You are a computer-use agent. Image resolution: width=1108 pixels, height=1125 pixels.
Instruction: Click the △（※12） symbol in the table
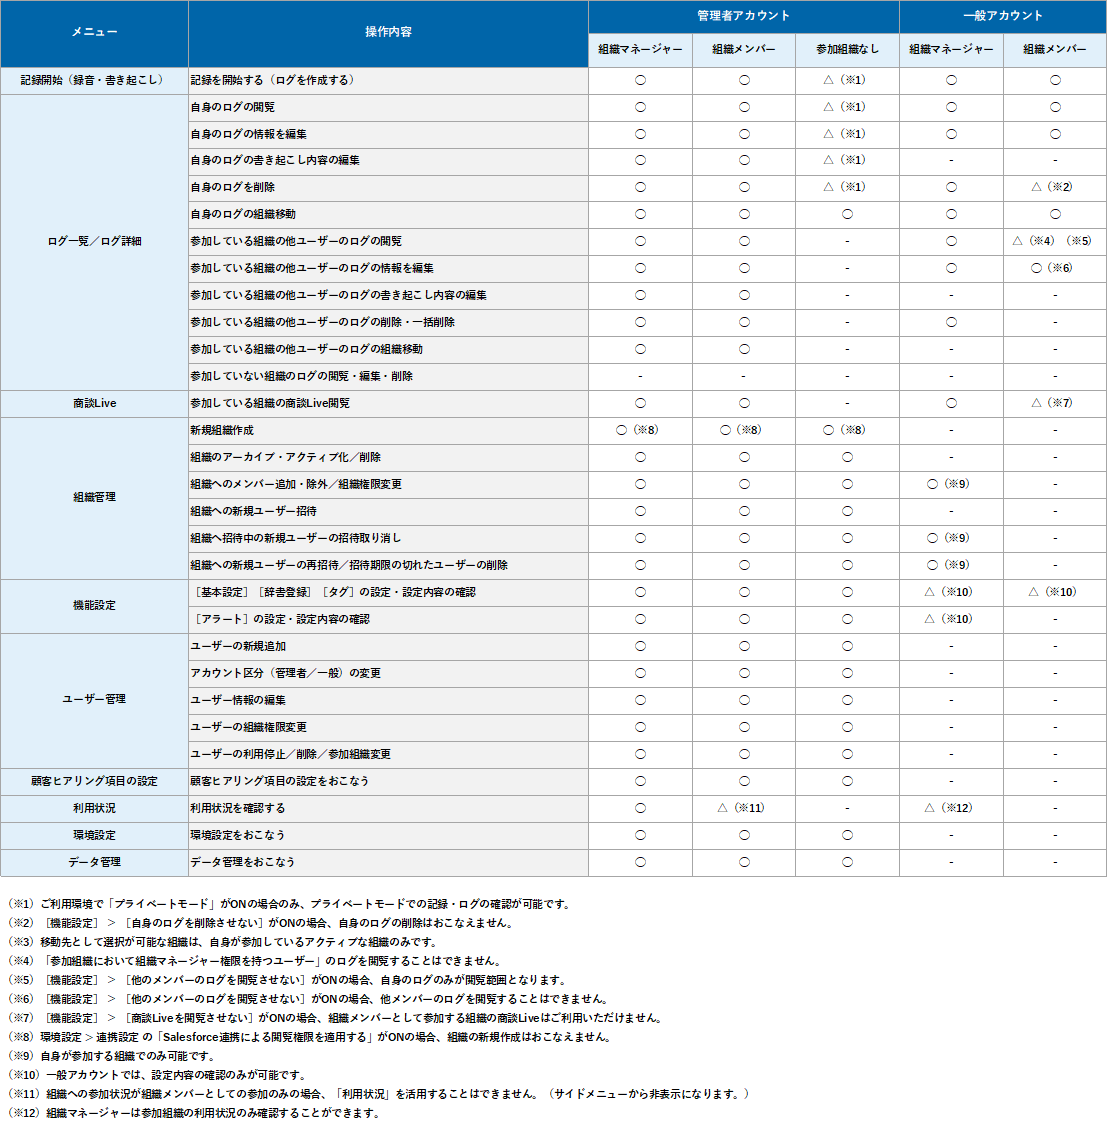tap(948, 808)
